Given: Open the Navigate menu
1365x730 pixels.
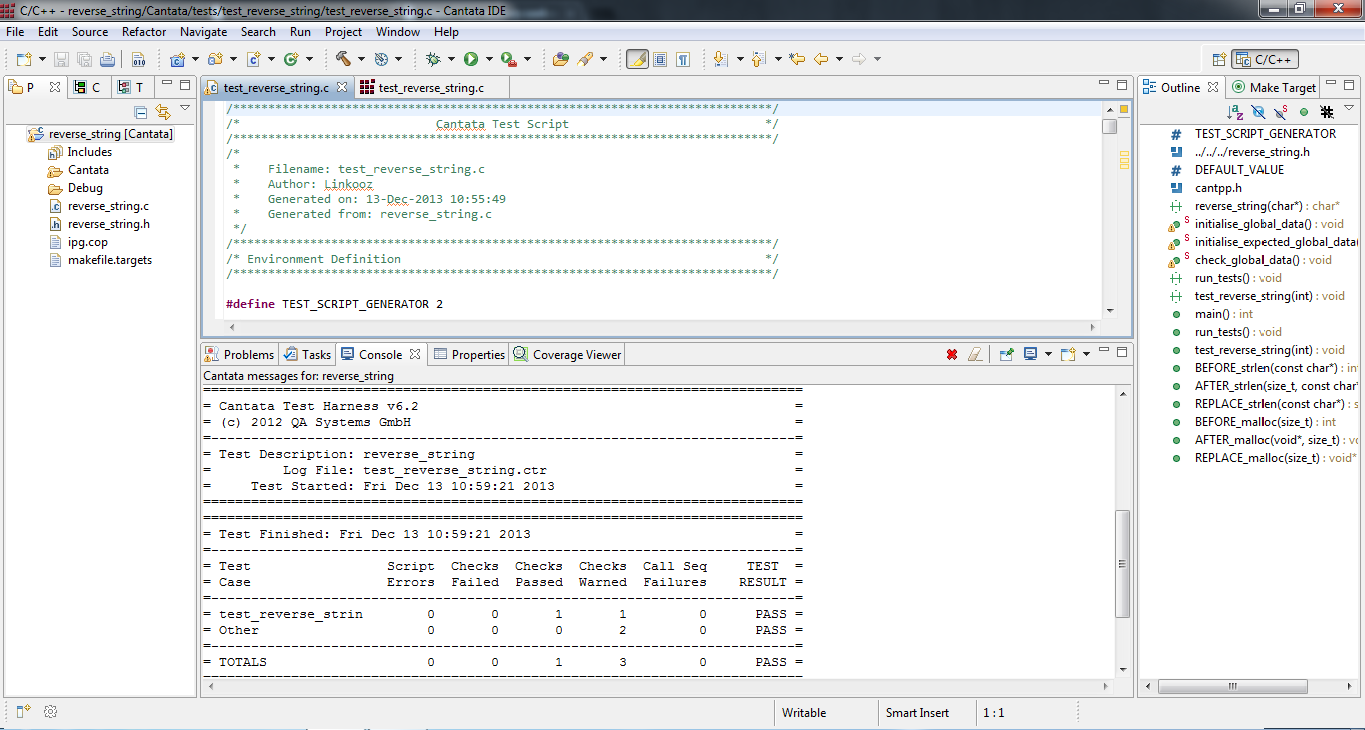Looking at the screenshot, I should (204, 32).
